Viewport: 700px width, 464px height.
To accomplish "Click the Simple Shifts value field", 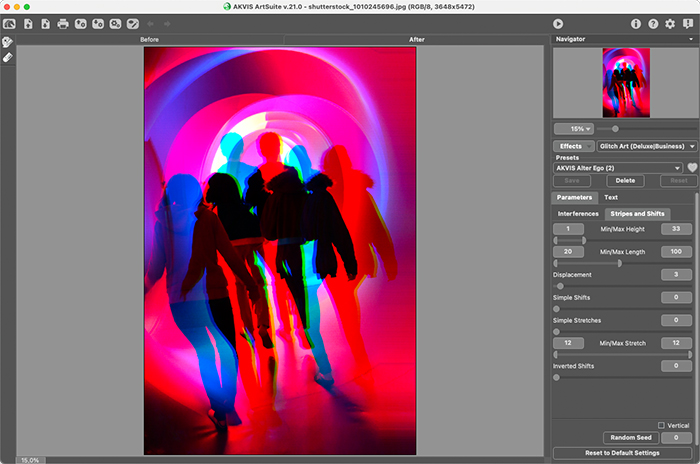I will pos(676,298).
